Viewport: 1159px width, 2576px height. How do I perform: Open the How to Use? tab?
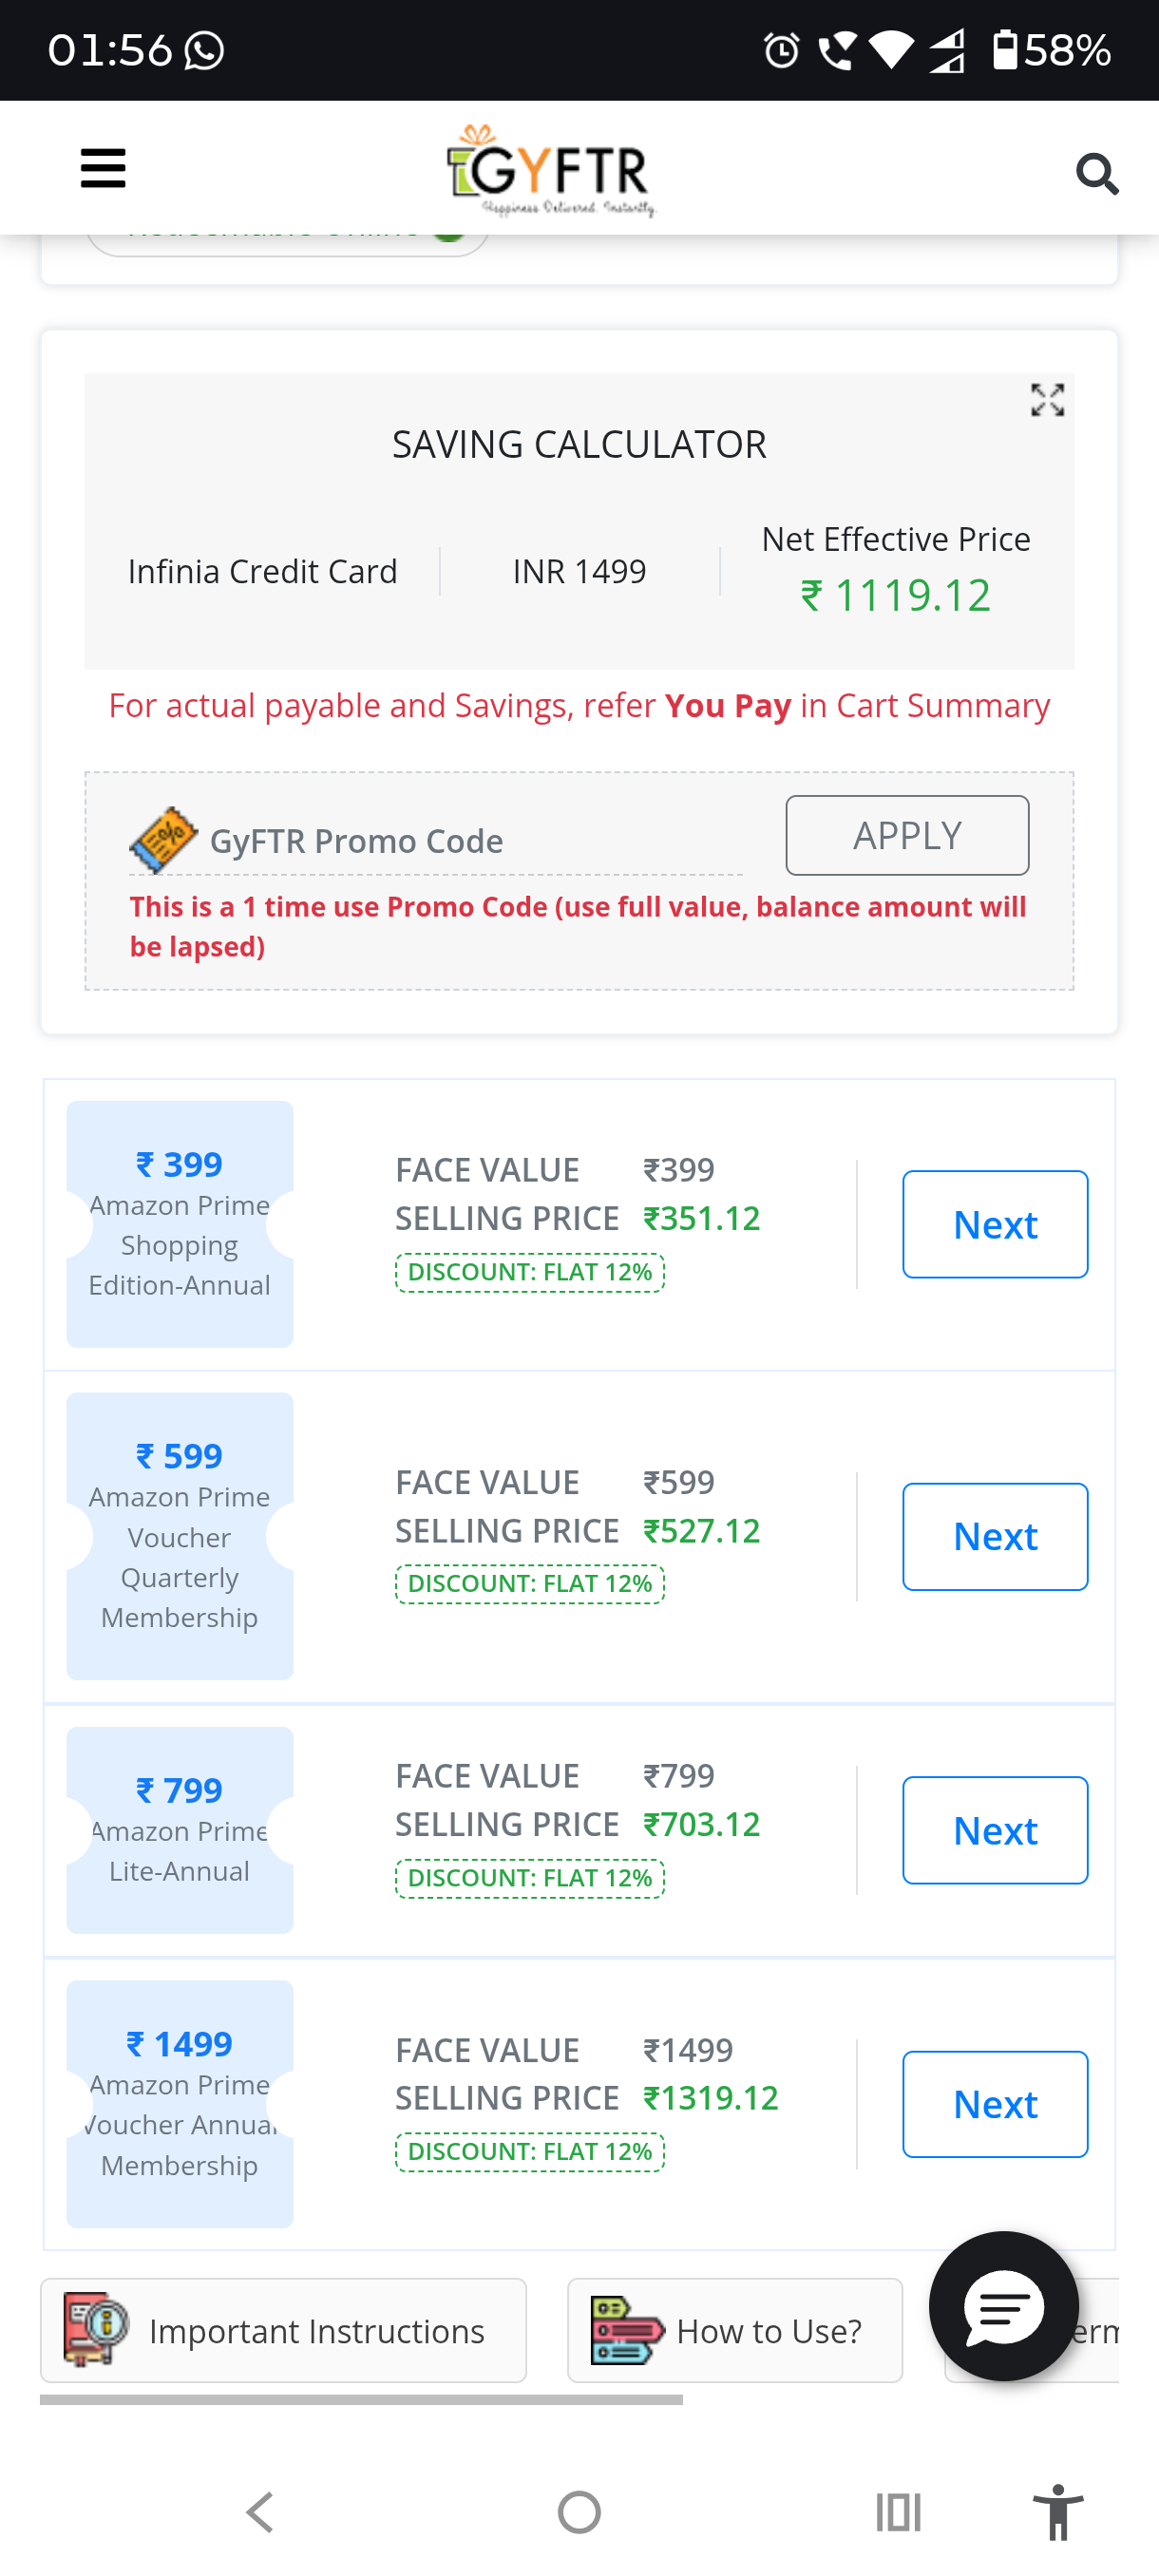point(735,2331)
